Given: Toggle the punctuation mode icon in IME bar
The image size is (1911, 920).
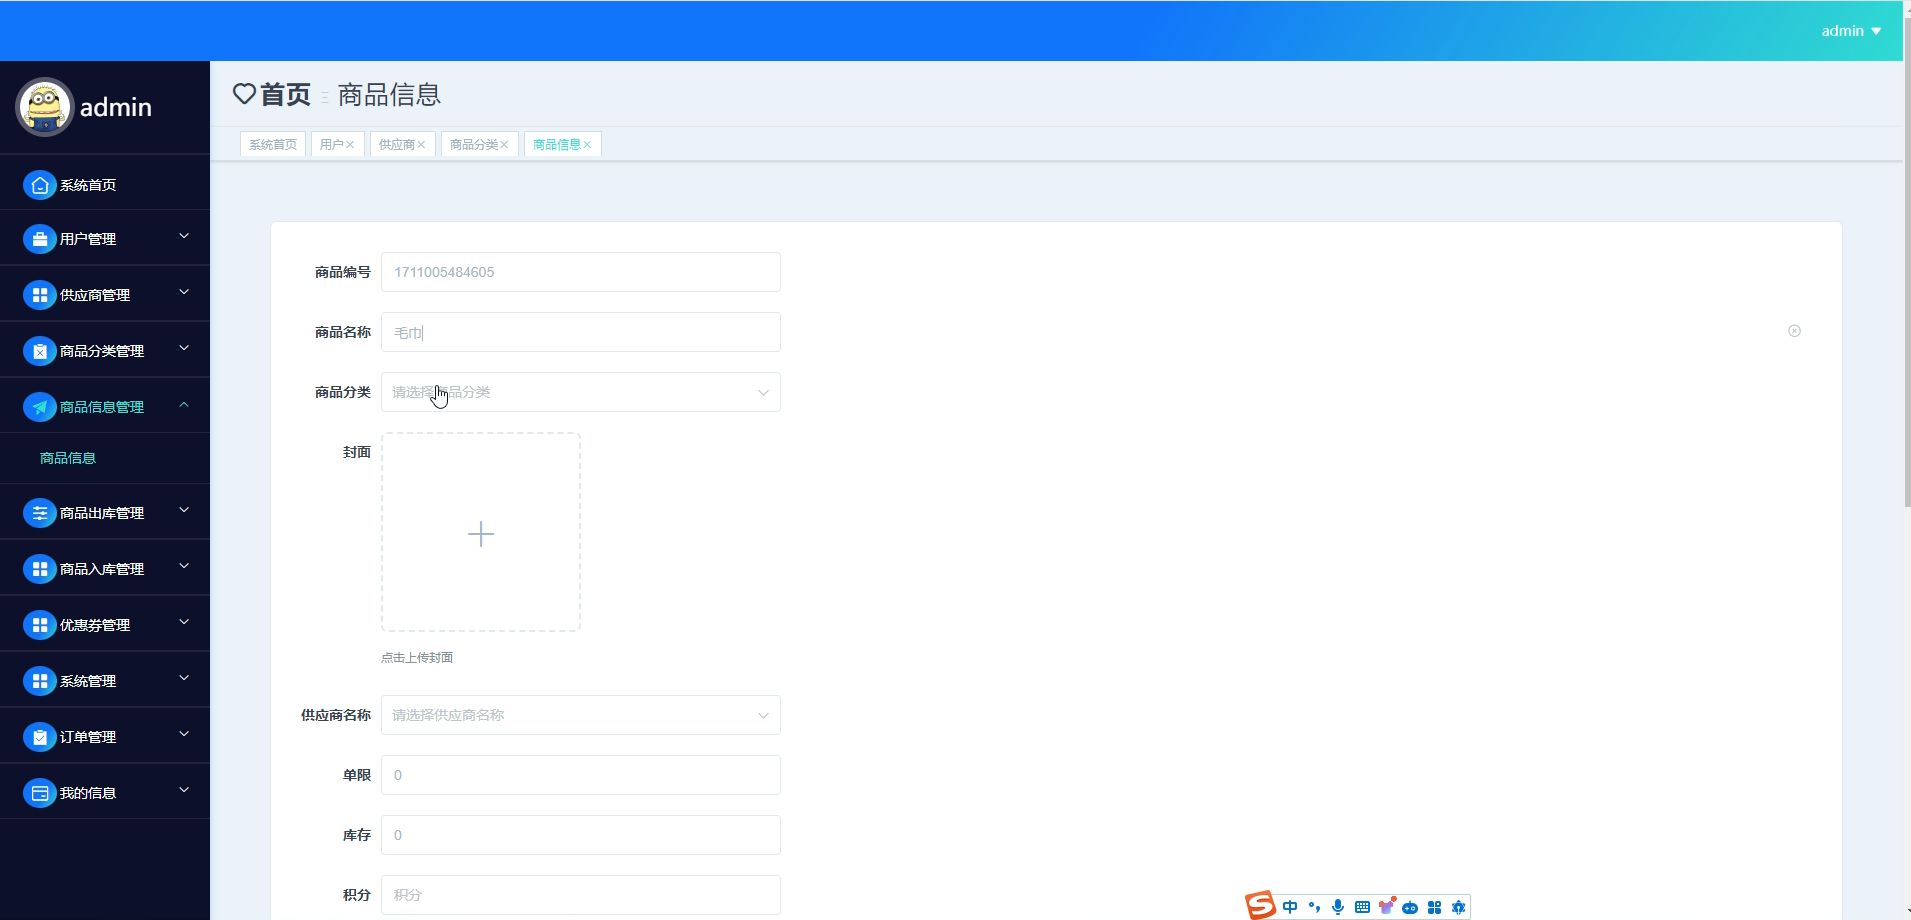Looking at the screenshot, I should tap(1314, 907).
